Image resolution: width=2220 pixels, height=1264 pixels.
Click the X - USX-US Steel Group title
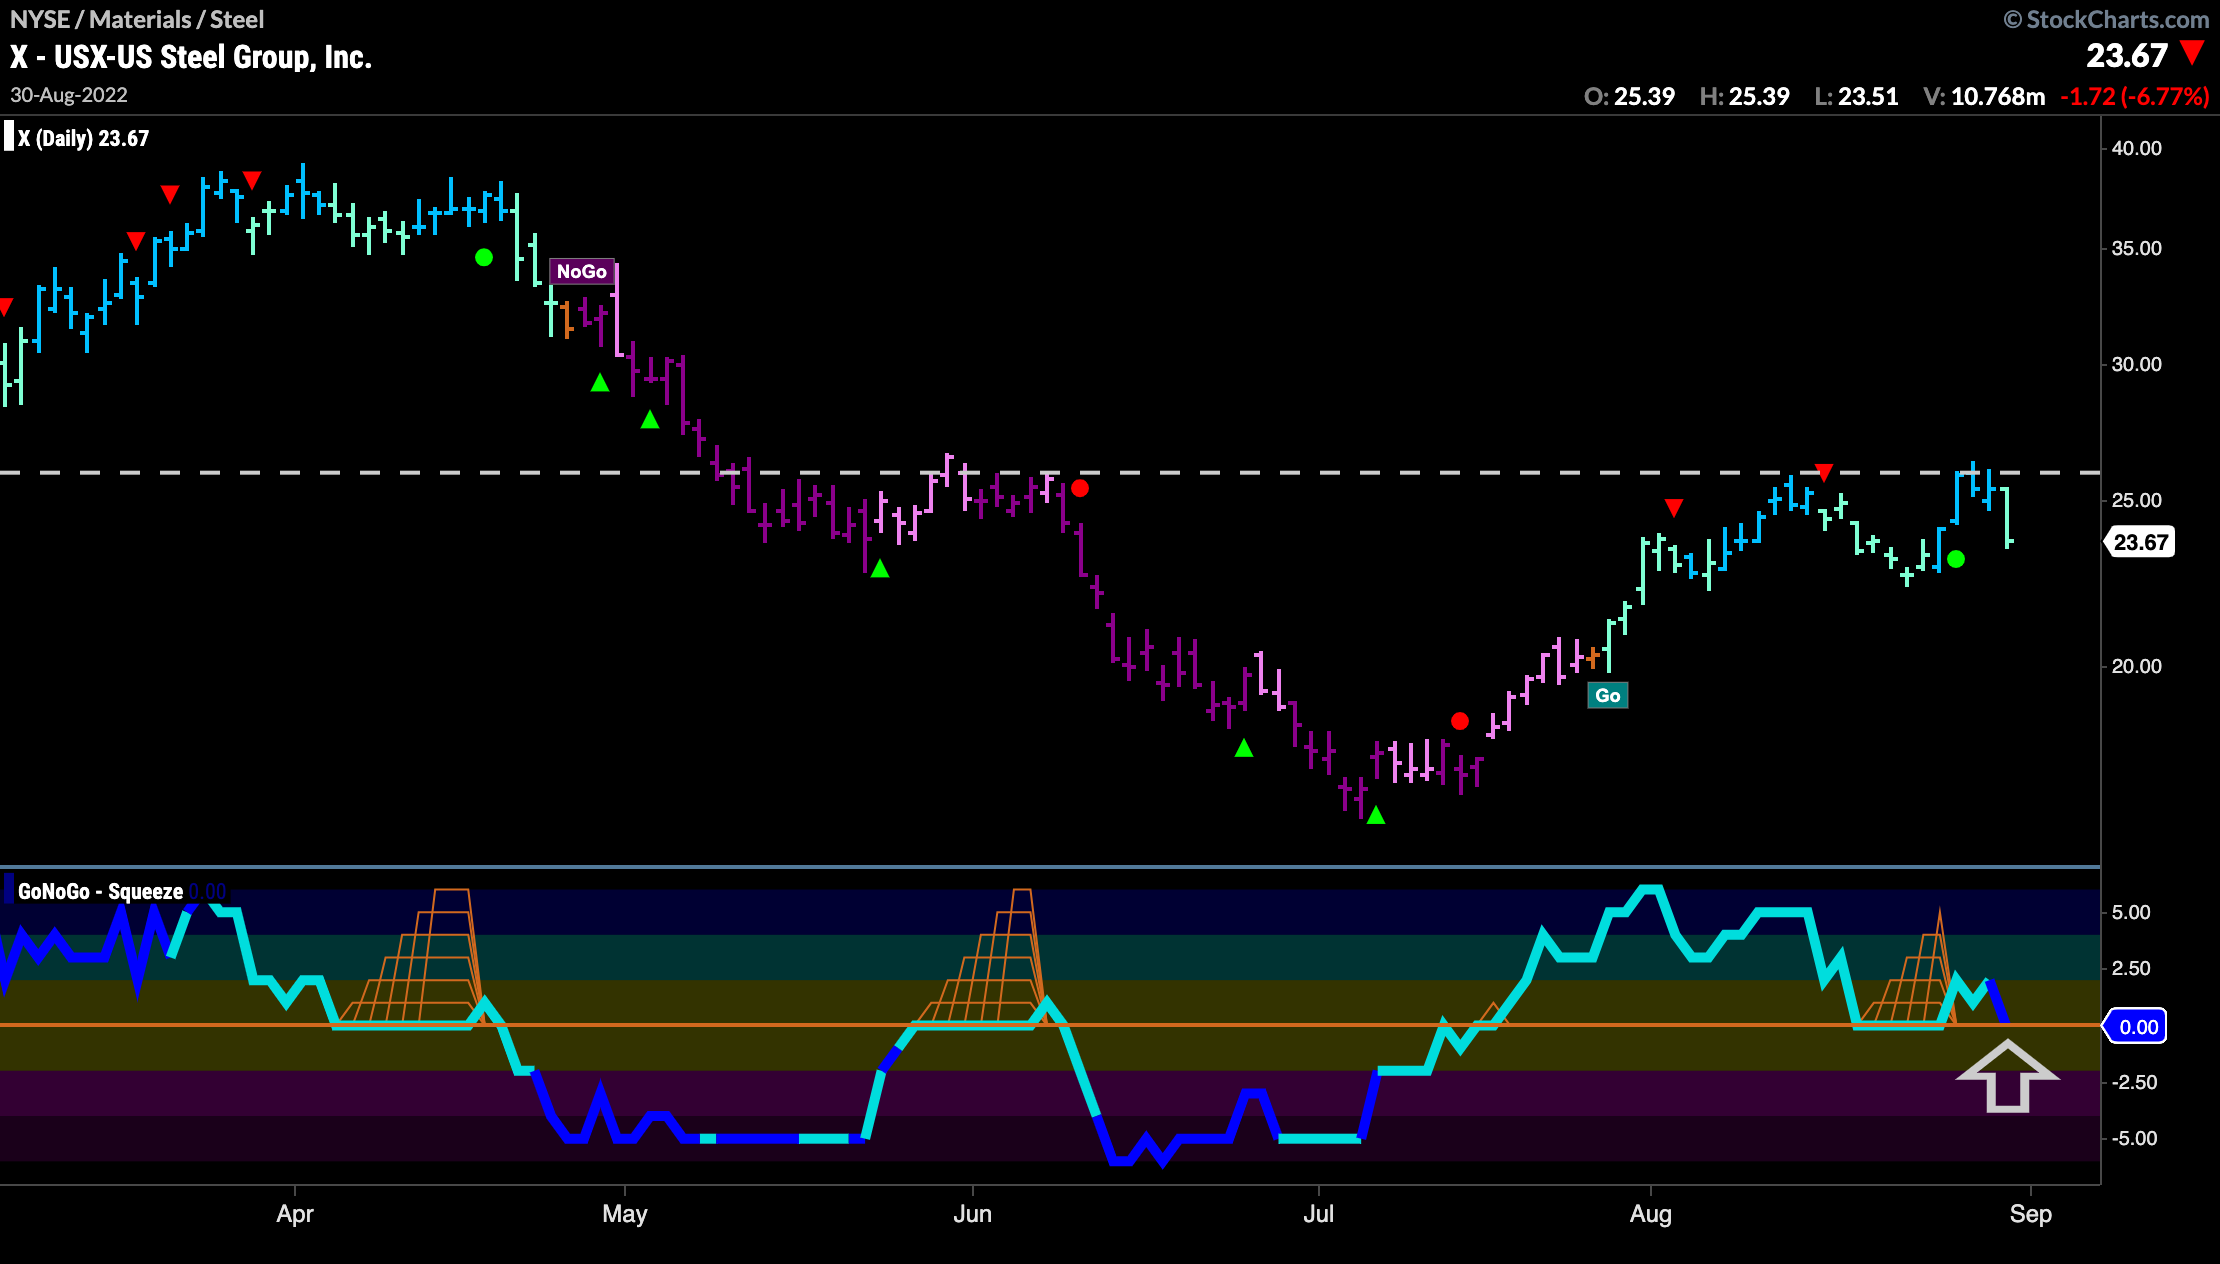[x=191, y=57]
